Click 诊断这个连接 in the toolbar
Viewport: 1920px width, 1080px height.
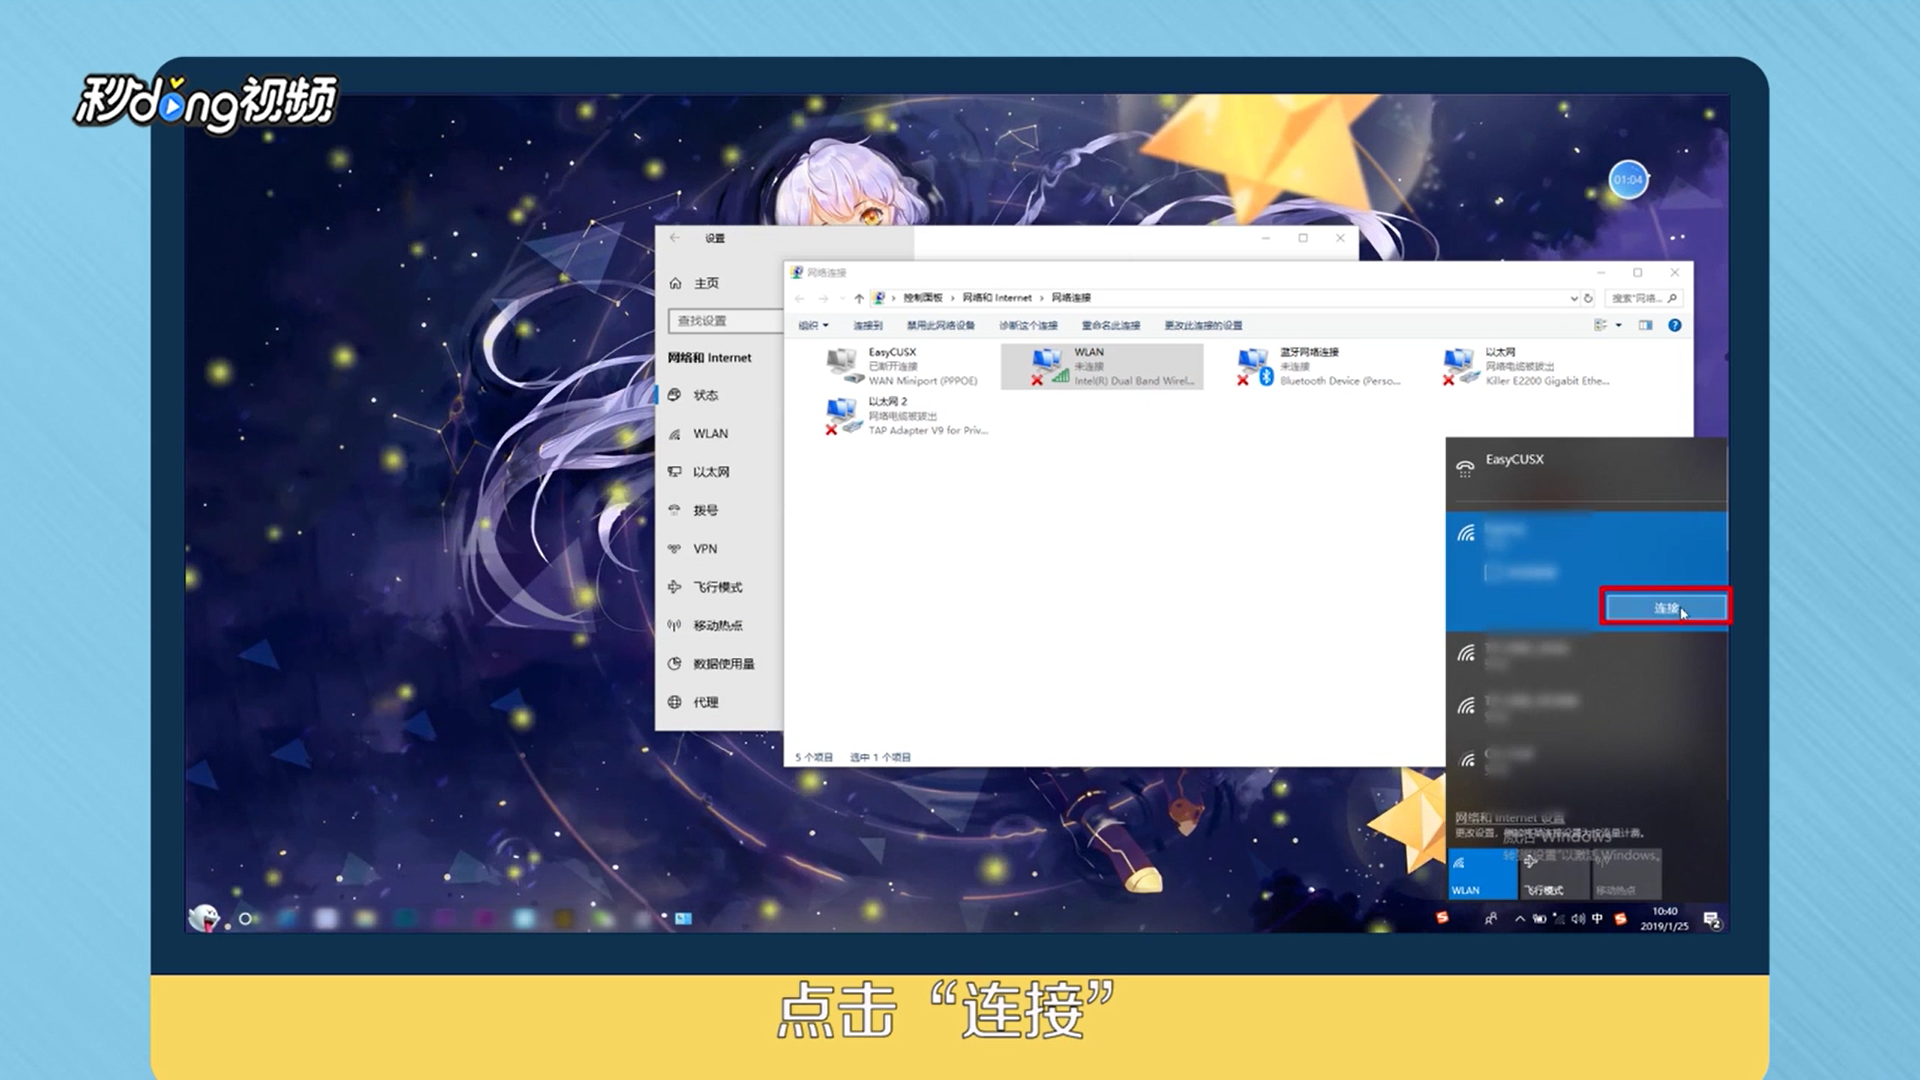(1028, 325)
